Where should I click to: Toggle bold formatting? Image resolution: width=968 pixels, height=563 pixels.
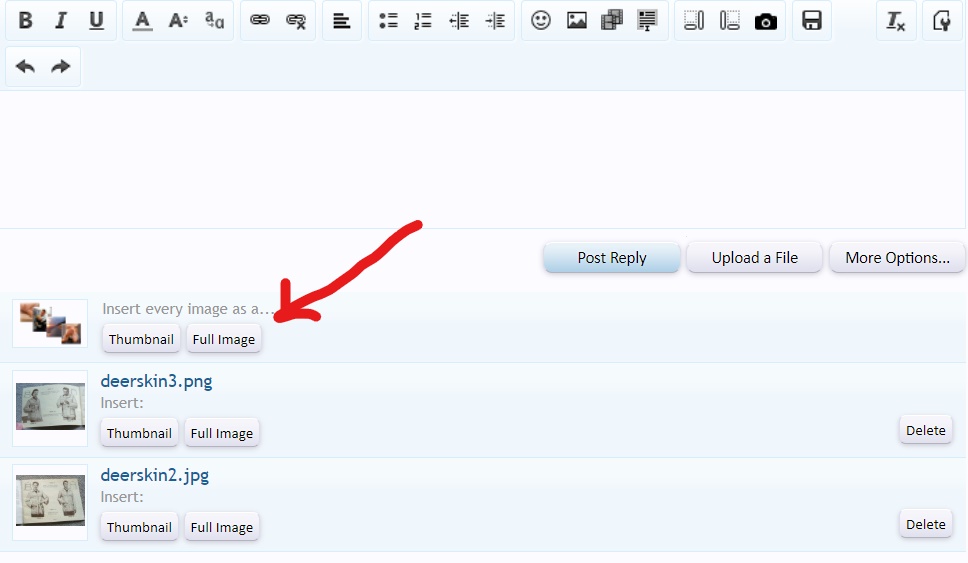[26, 21]
